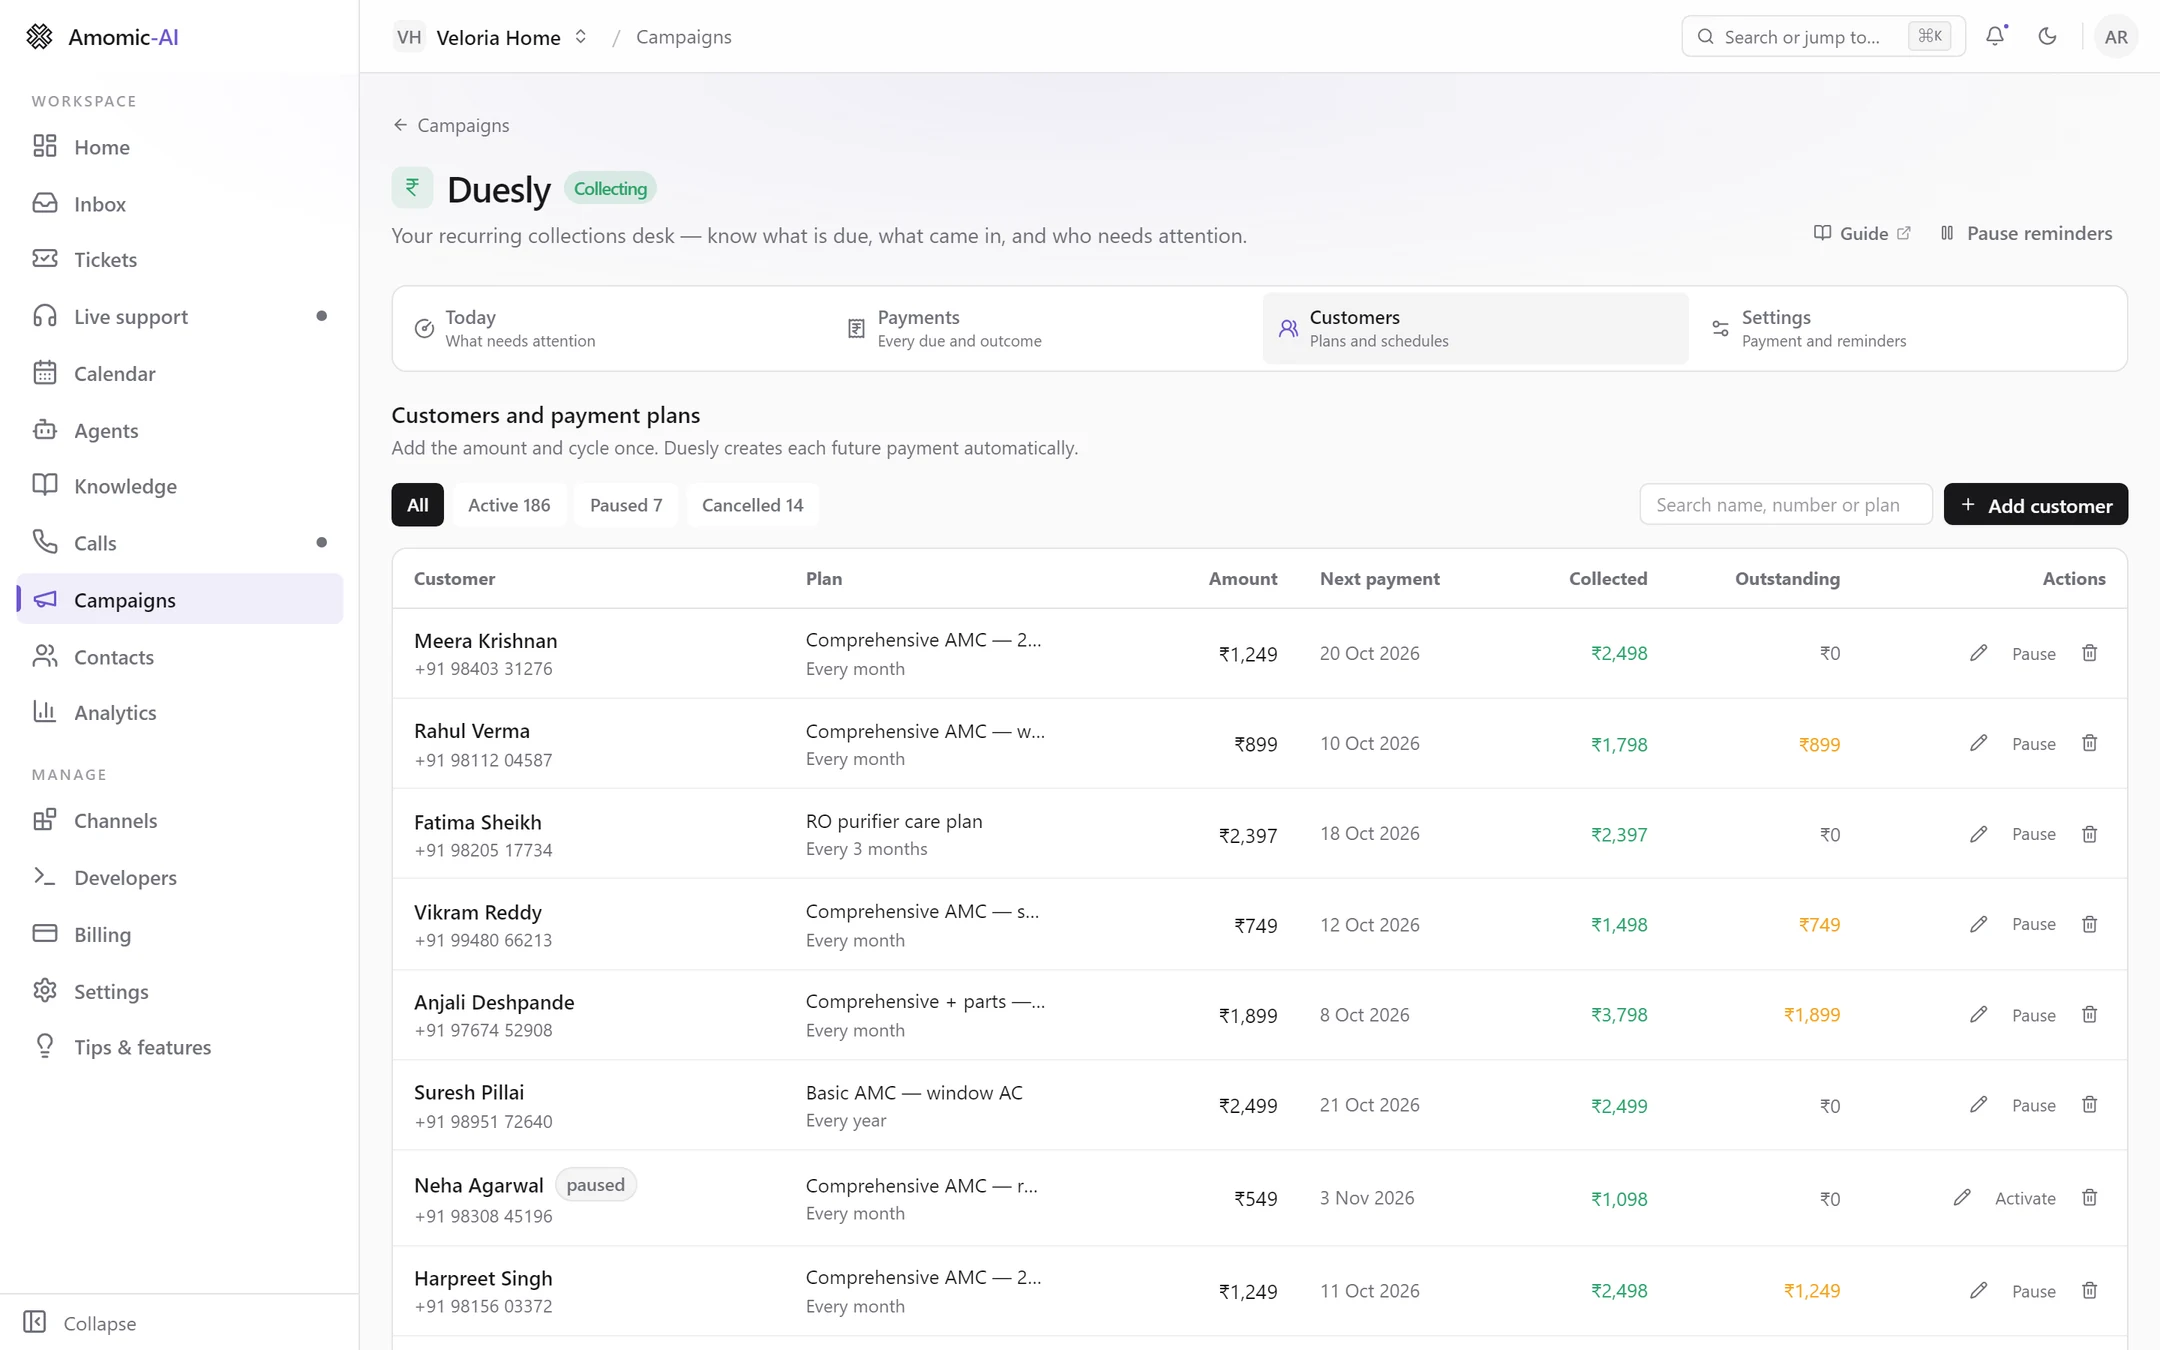
Task: Delete Vikram Reddy trash icon
Action: (2089, 924)
